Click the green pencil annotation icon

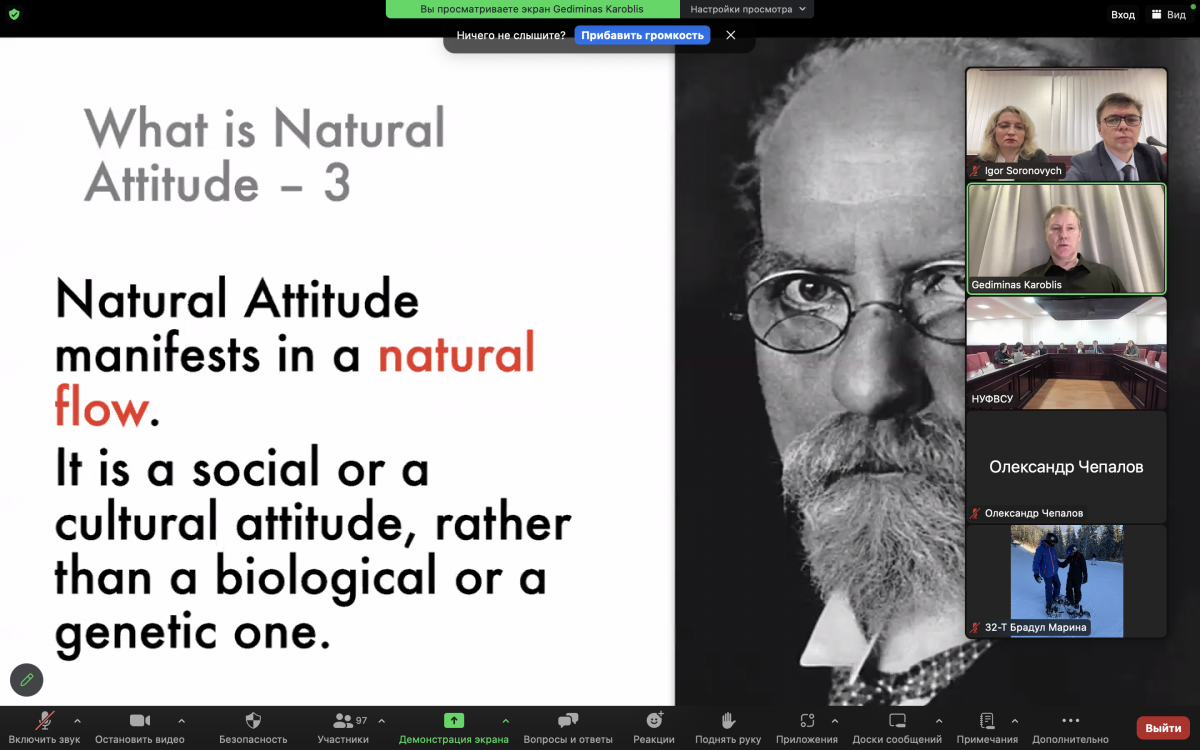coord(26,679)
